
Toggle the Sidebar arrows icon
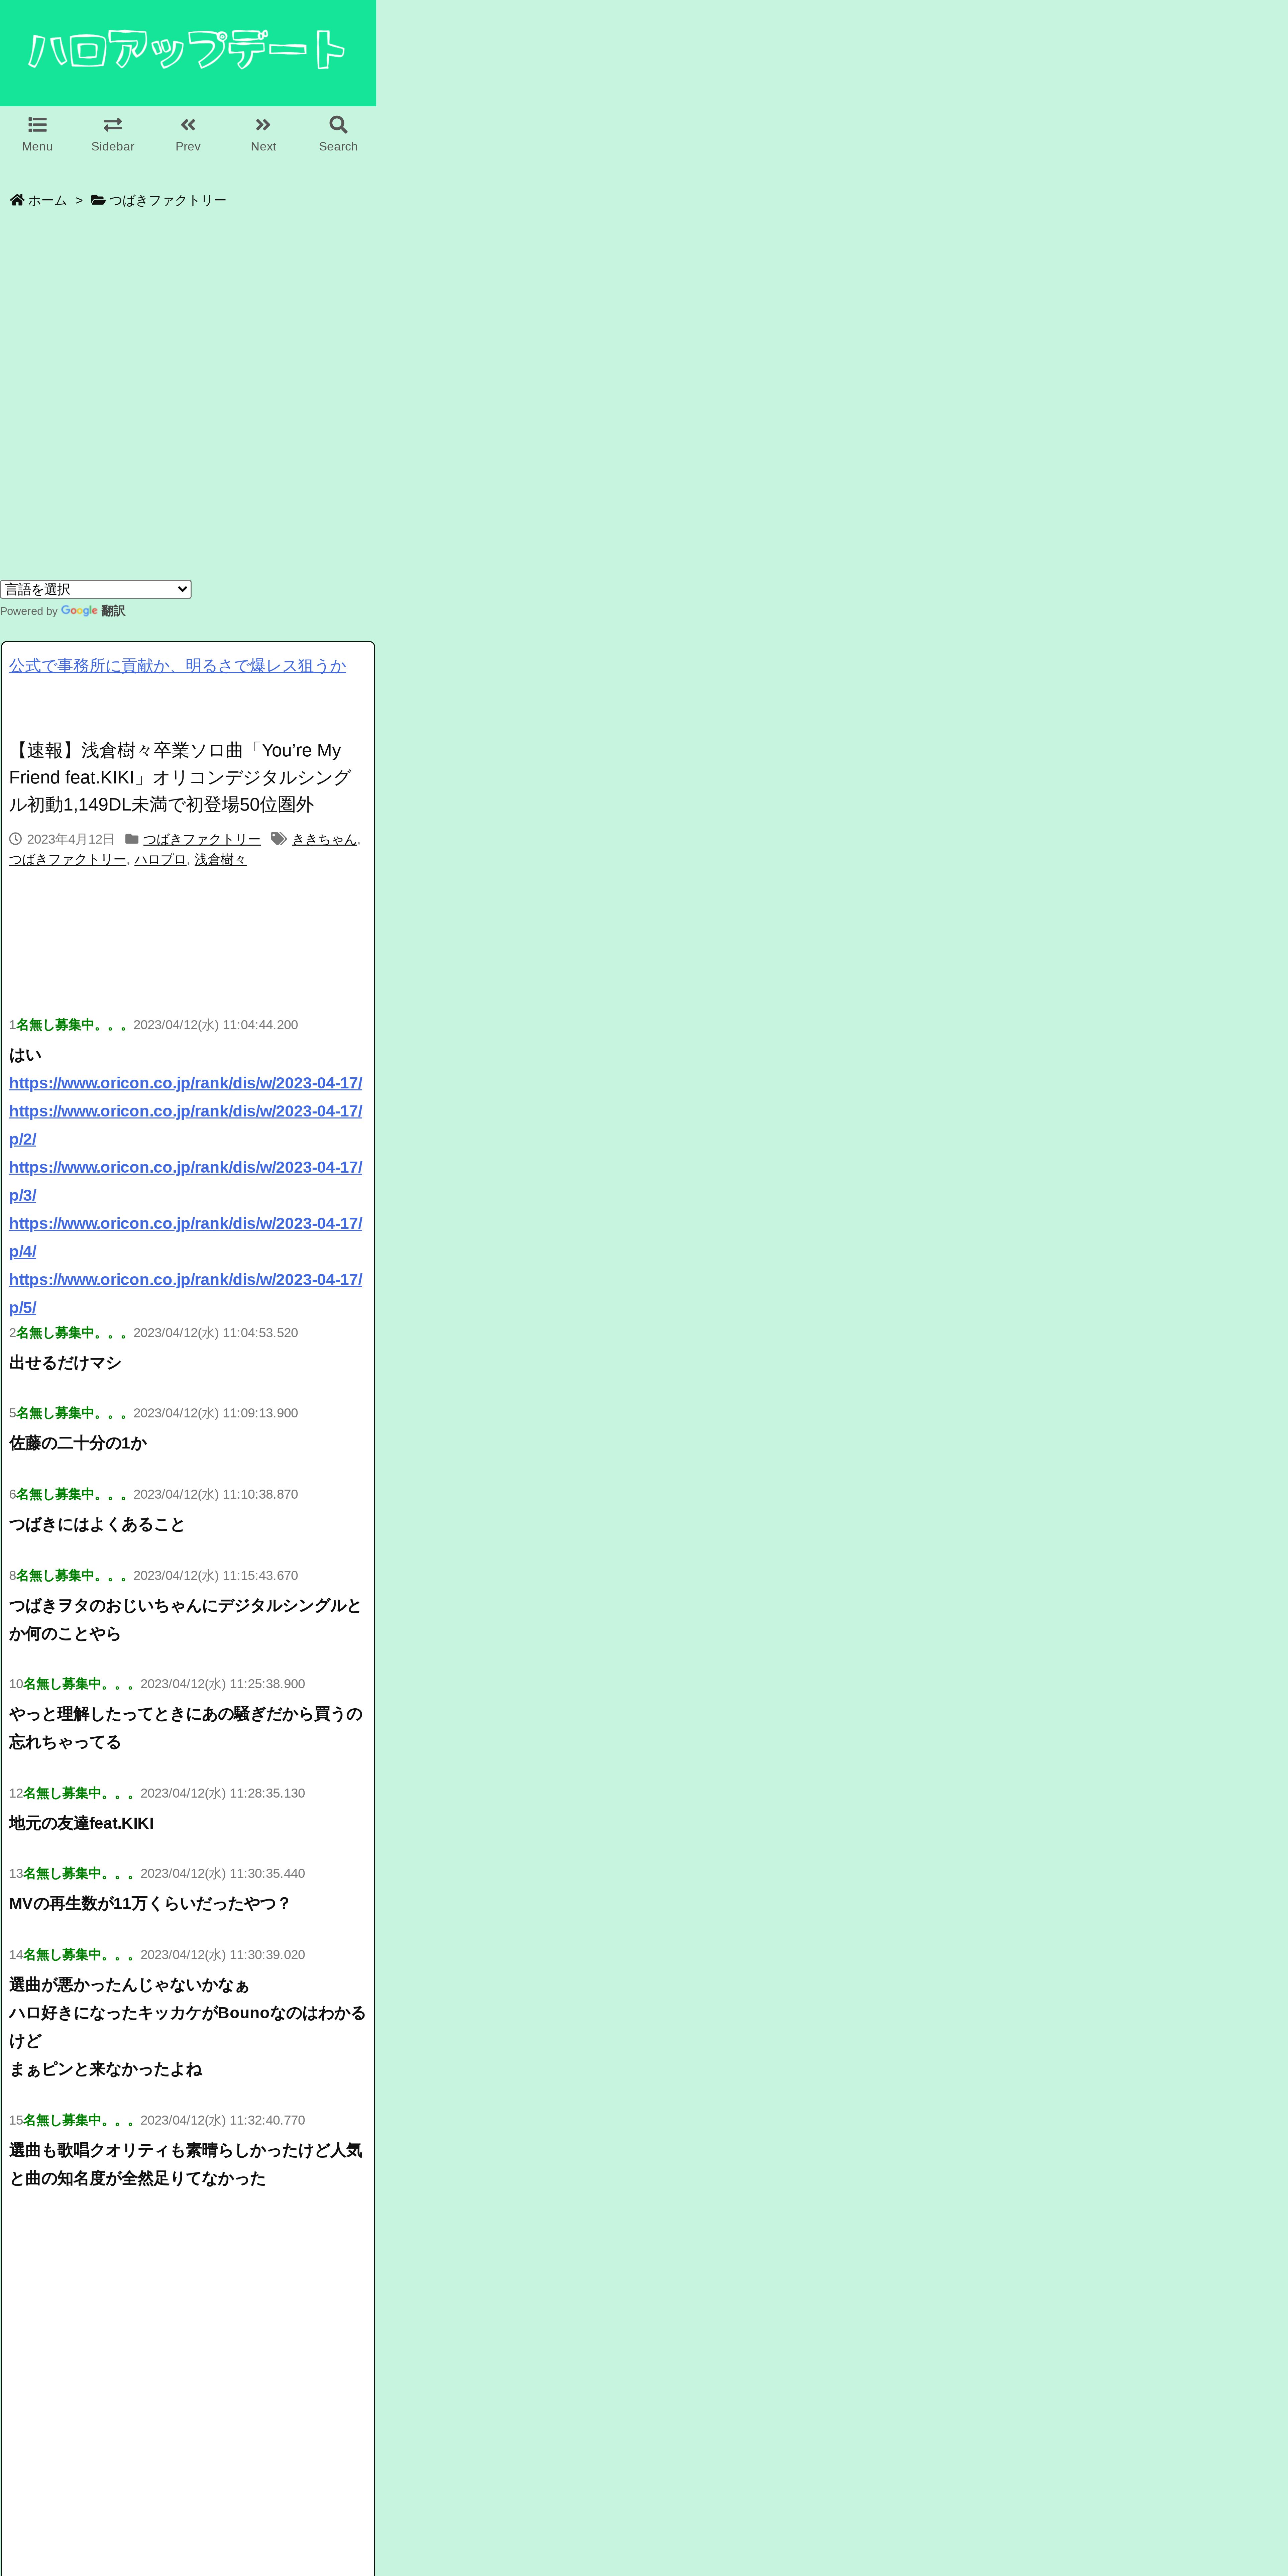(113, 125)
